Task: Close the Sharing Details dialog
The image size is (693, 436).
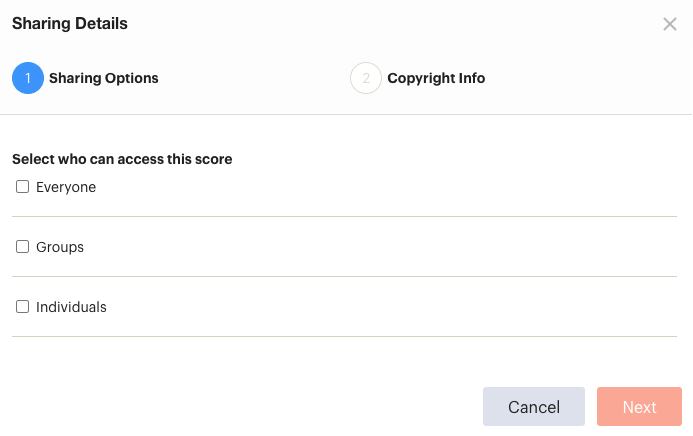Action: [670, 24]
